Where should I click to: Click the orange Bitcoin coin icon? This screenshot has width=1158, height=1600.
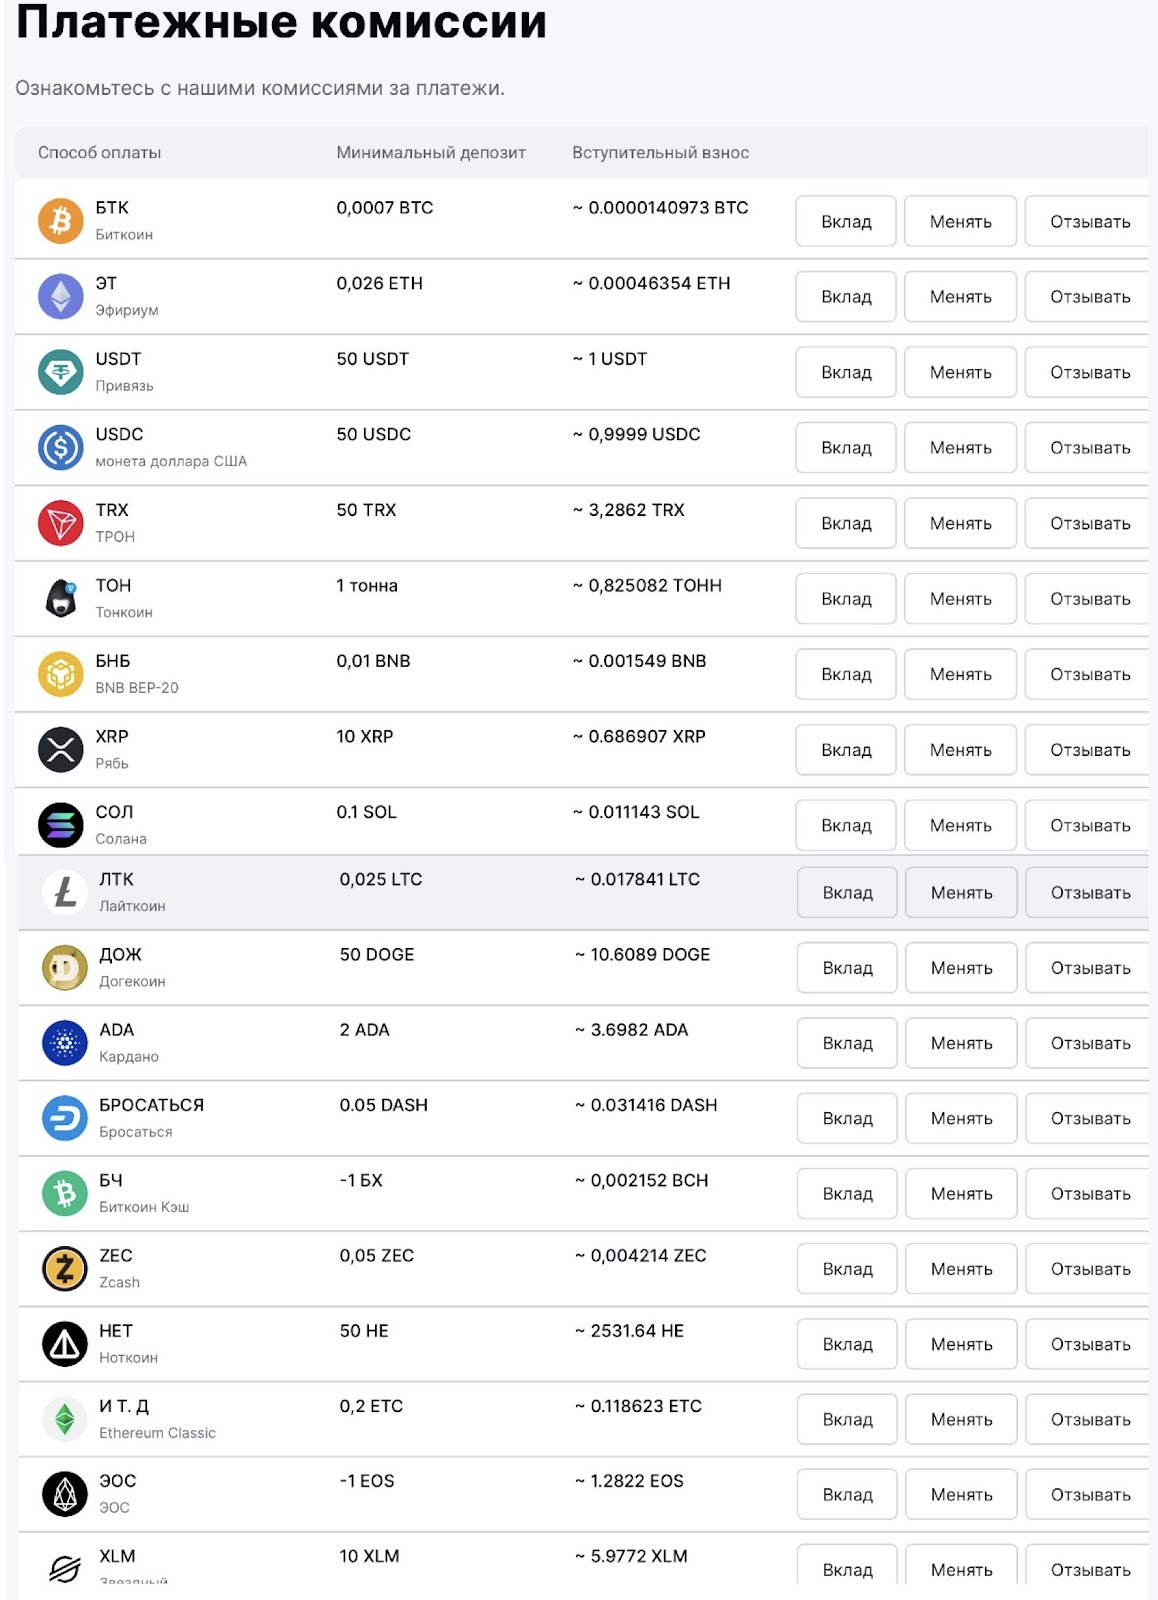[x=61, y=220]
